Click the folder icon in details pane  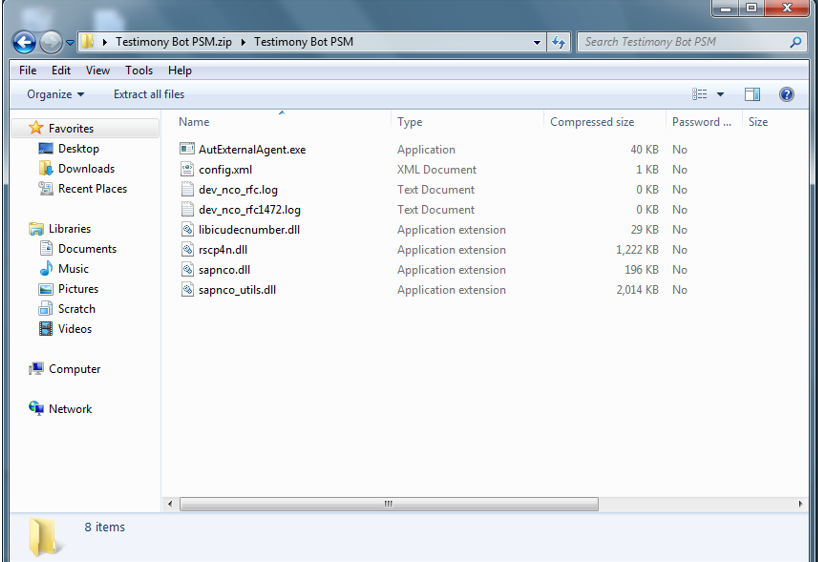[x=45, y=537]
